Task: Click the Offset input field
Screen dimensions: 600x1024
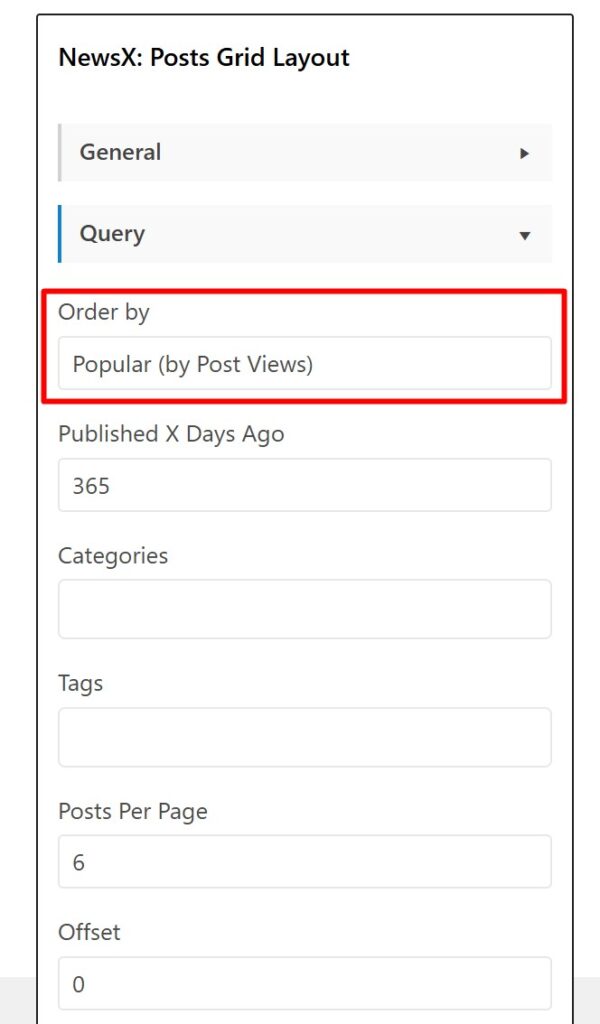Action: click(x=304, y=984)
